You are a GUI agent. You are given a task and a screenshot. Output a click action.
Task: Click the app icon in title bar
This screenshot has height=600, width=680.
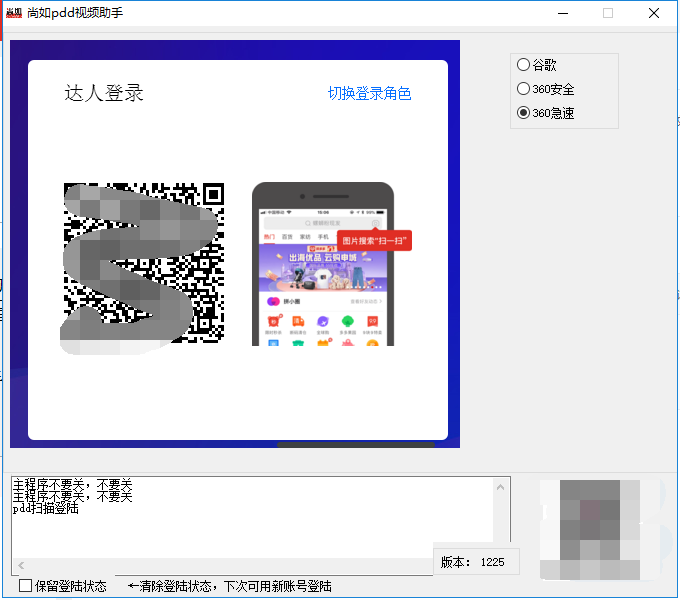point(14,13)
